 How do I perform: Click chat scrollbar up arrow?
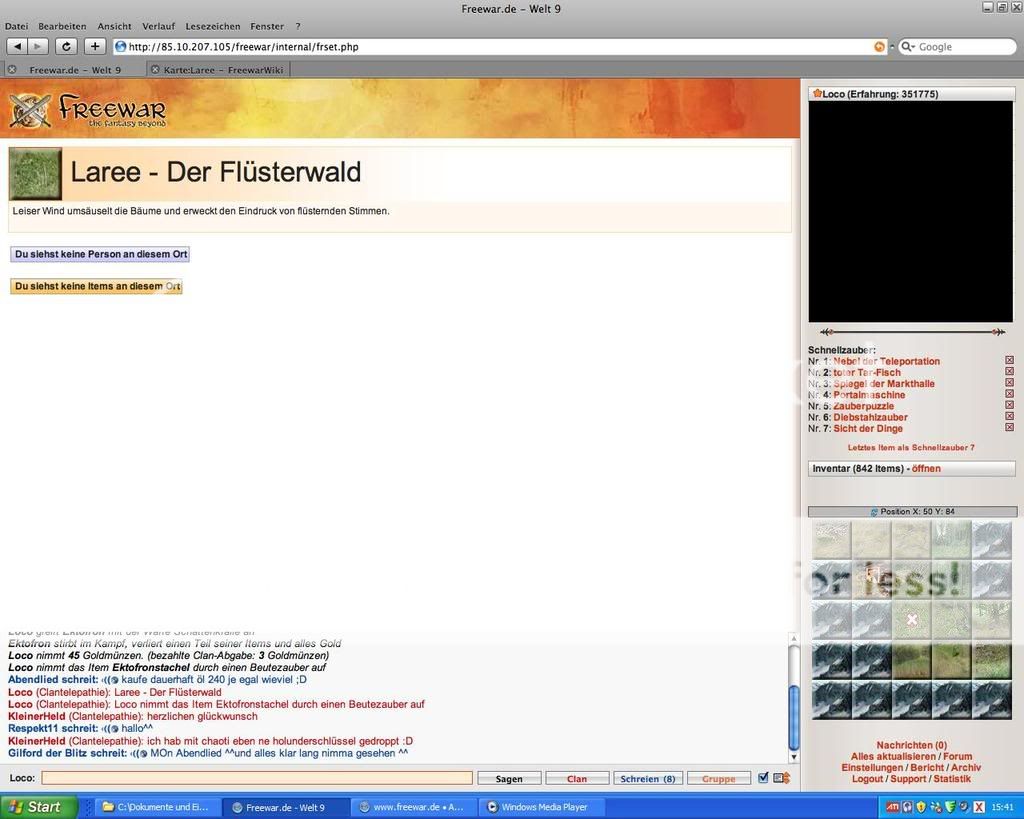(794, 638)
